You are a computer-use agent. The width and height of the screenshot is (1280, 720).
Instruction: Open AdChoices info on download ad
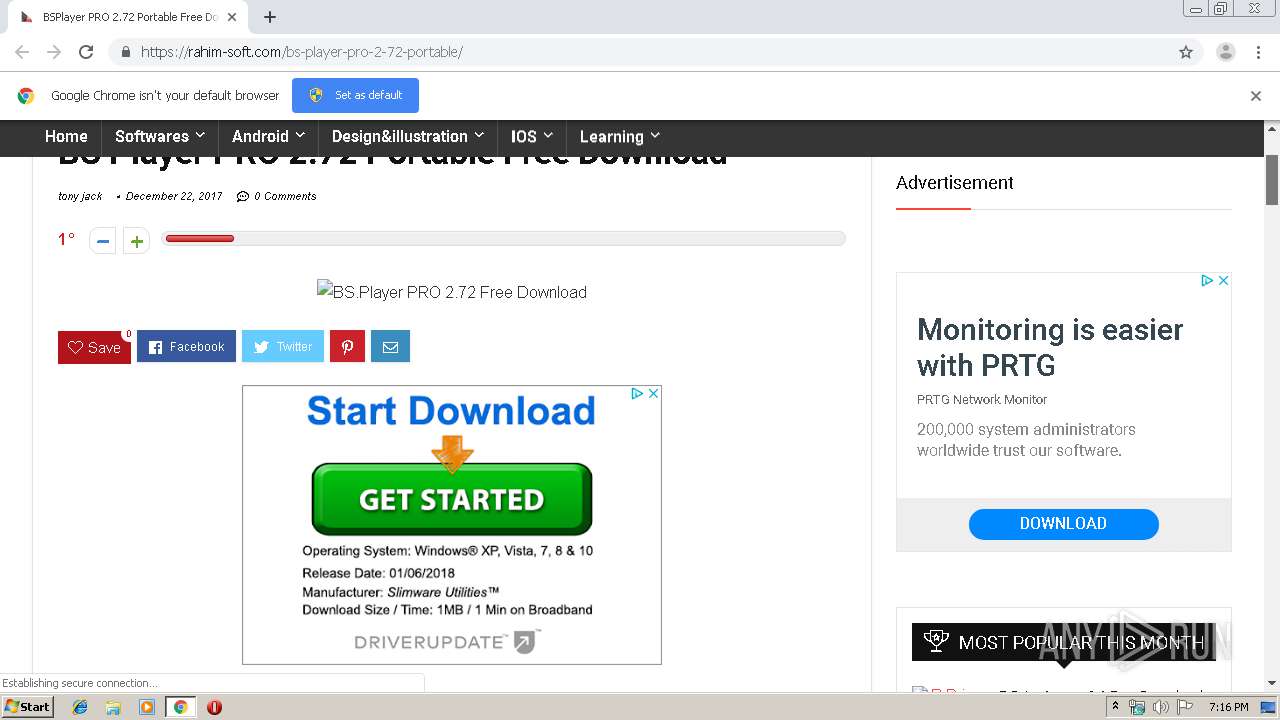[637, 394]
